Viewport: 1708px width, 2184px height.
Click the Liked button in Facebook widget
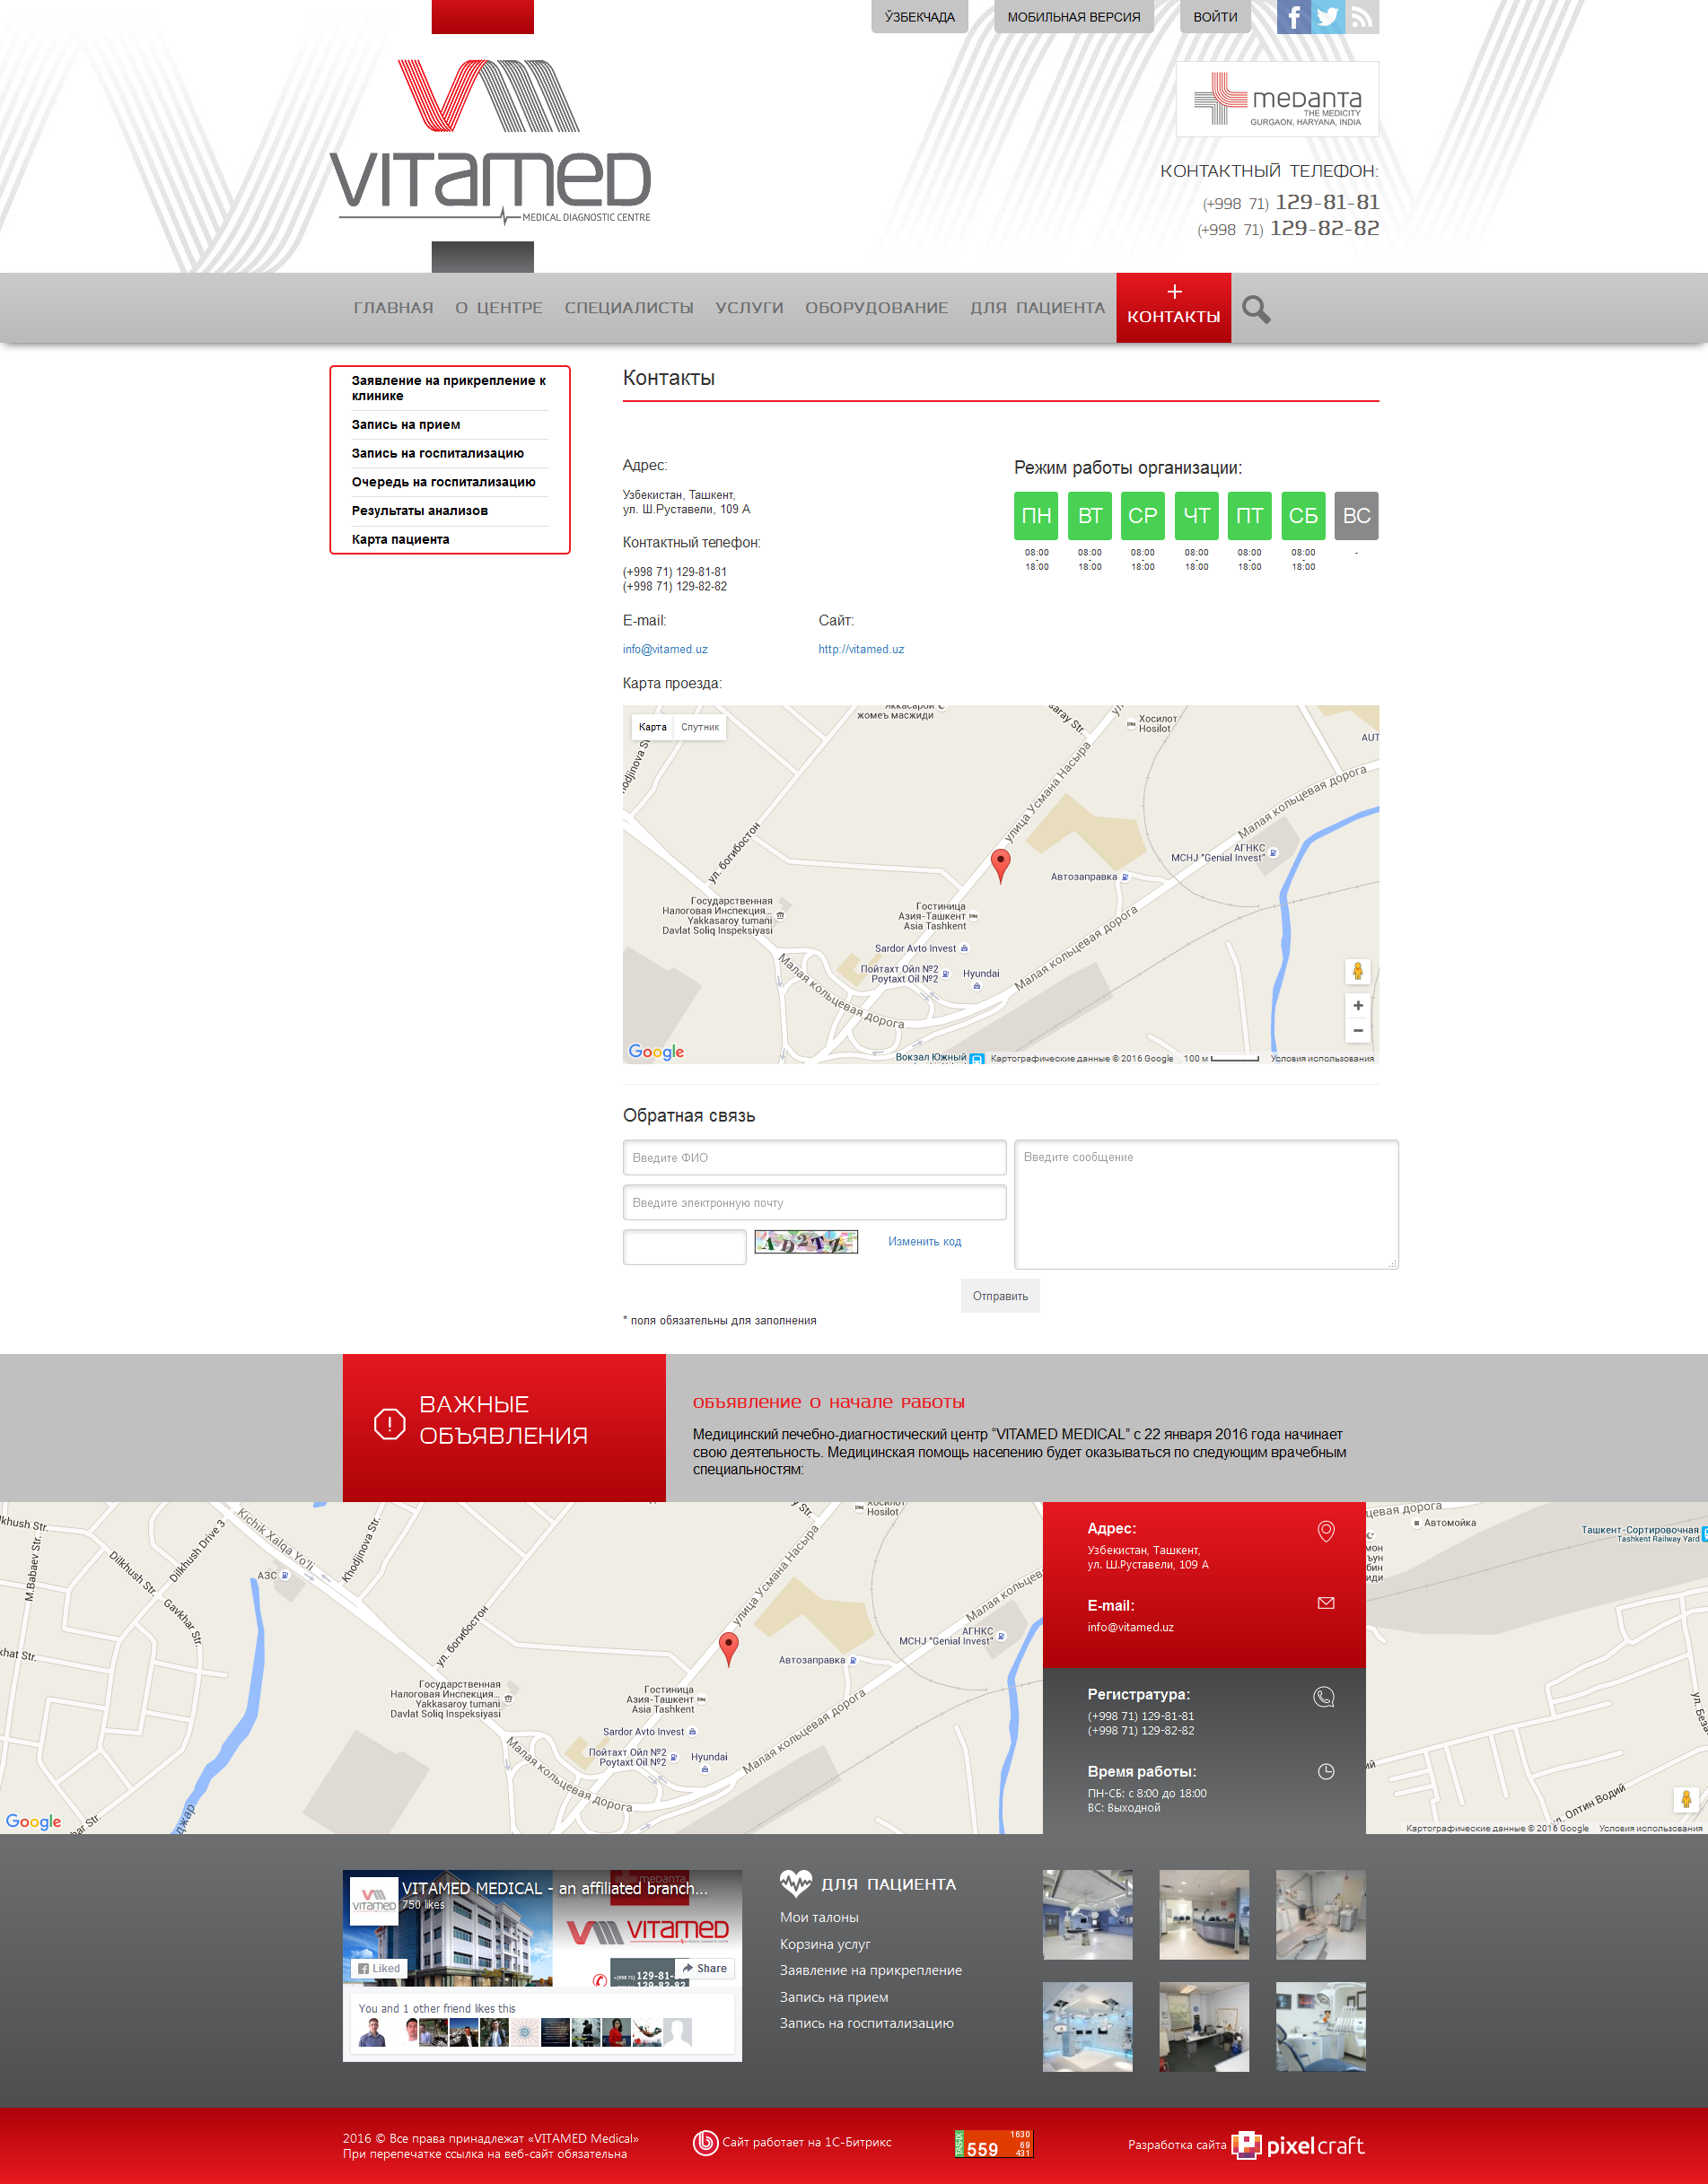click(x=379, y=1968)
